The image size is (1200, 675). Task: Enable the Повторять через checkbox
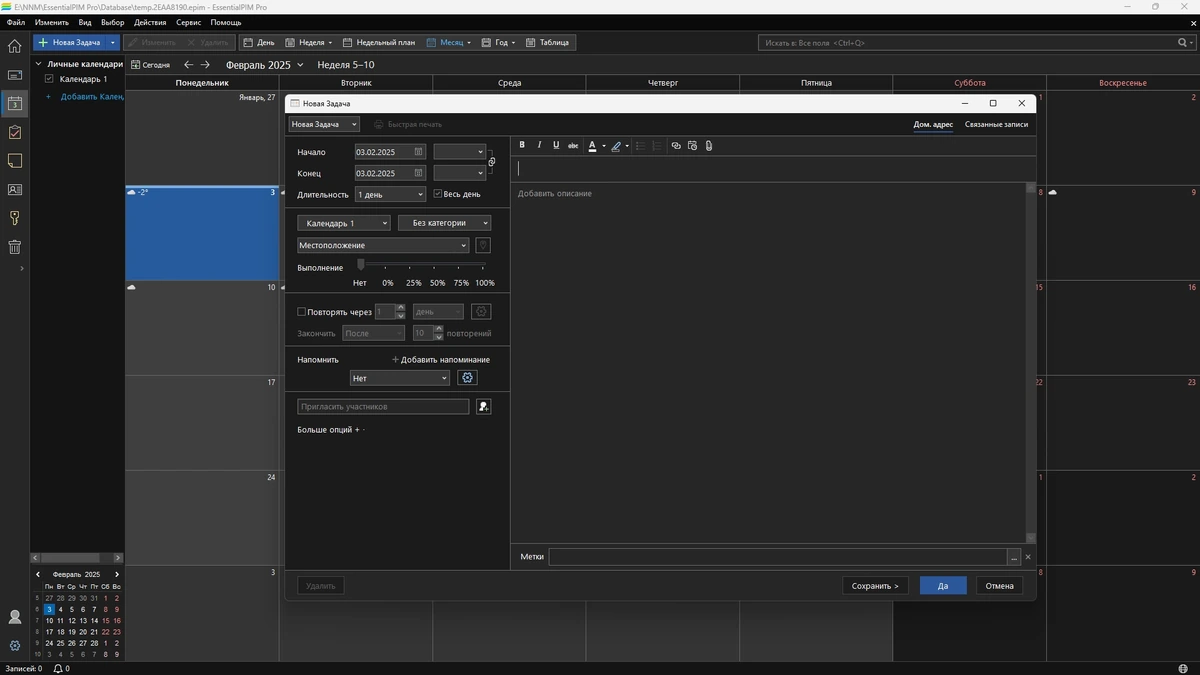[x=302, y=312]
